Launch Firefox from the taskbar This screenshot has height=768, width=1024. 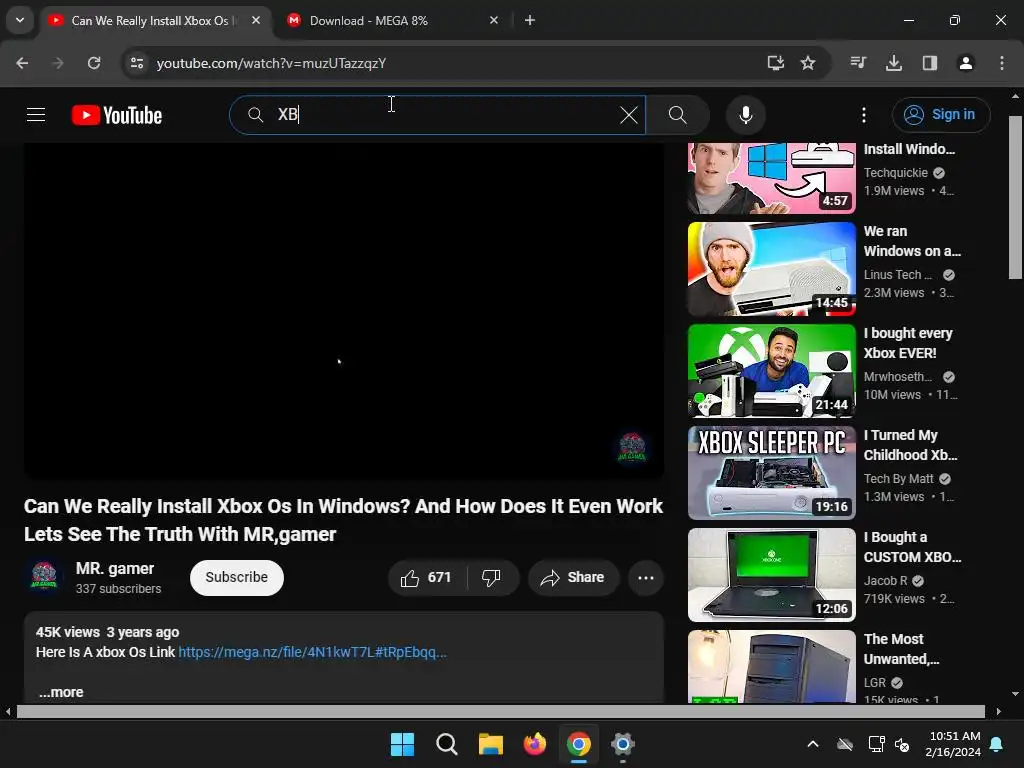[x=535, y=744]
